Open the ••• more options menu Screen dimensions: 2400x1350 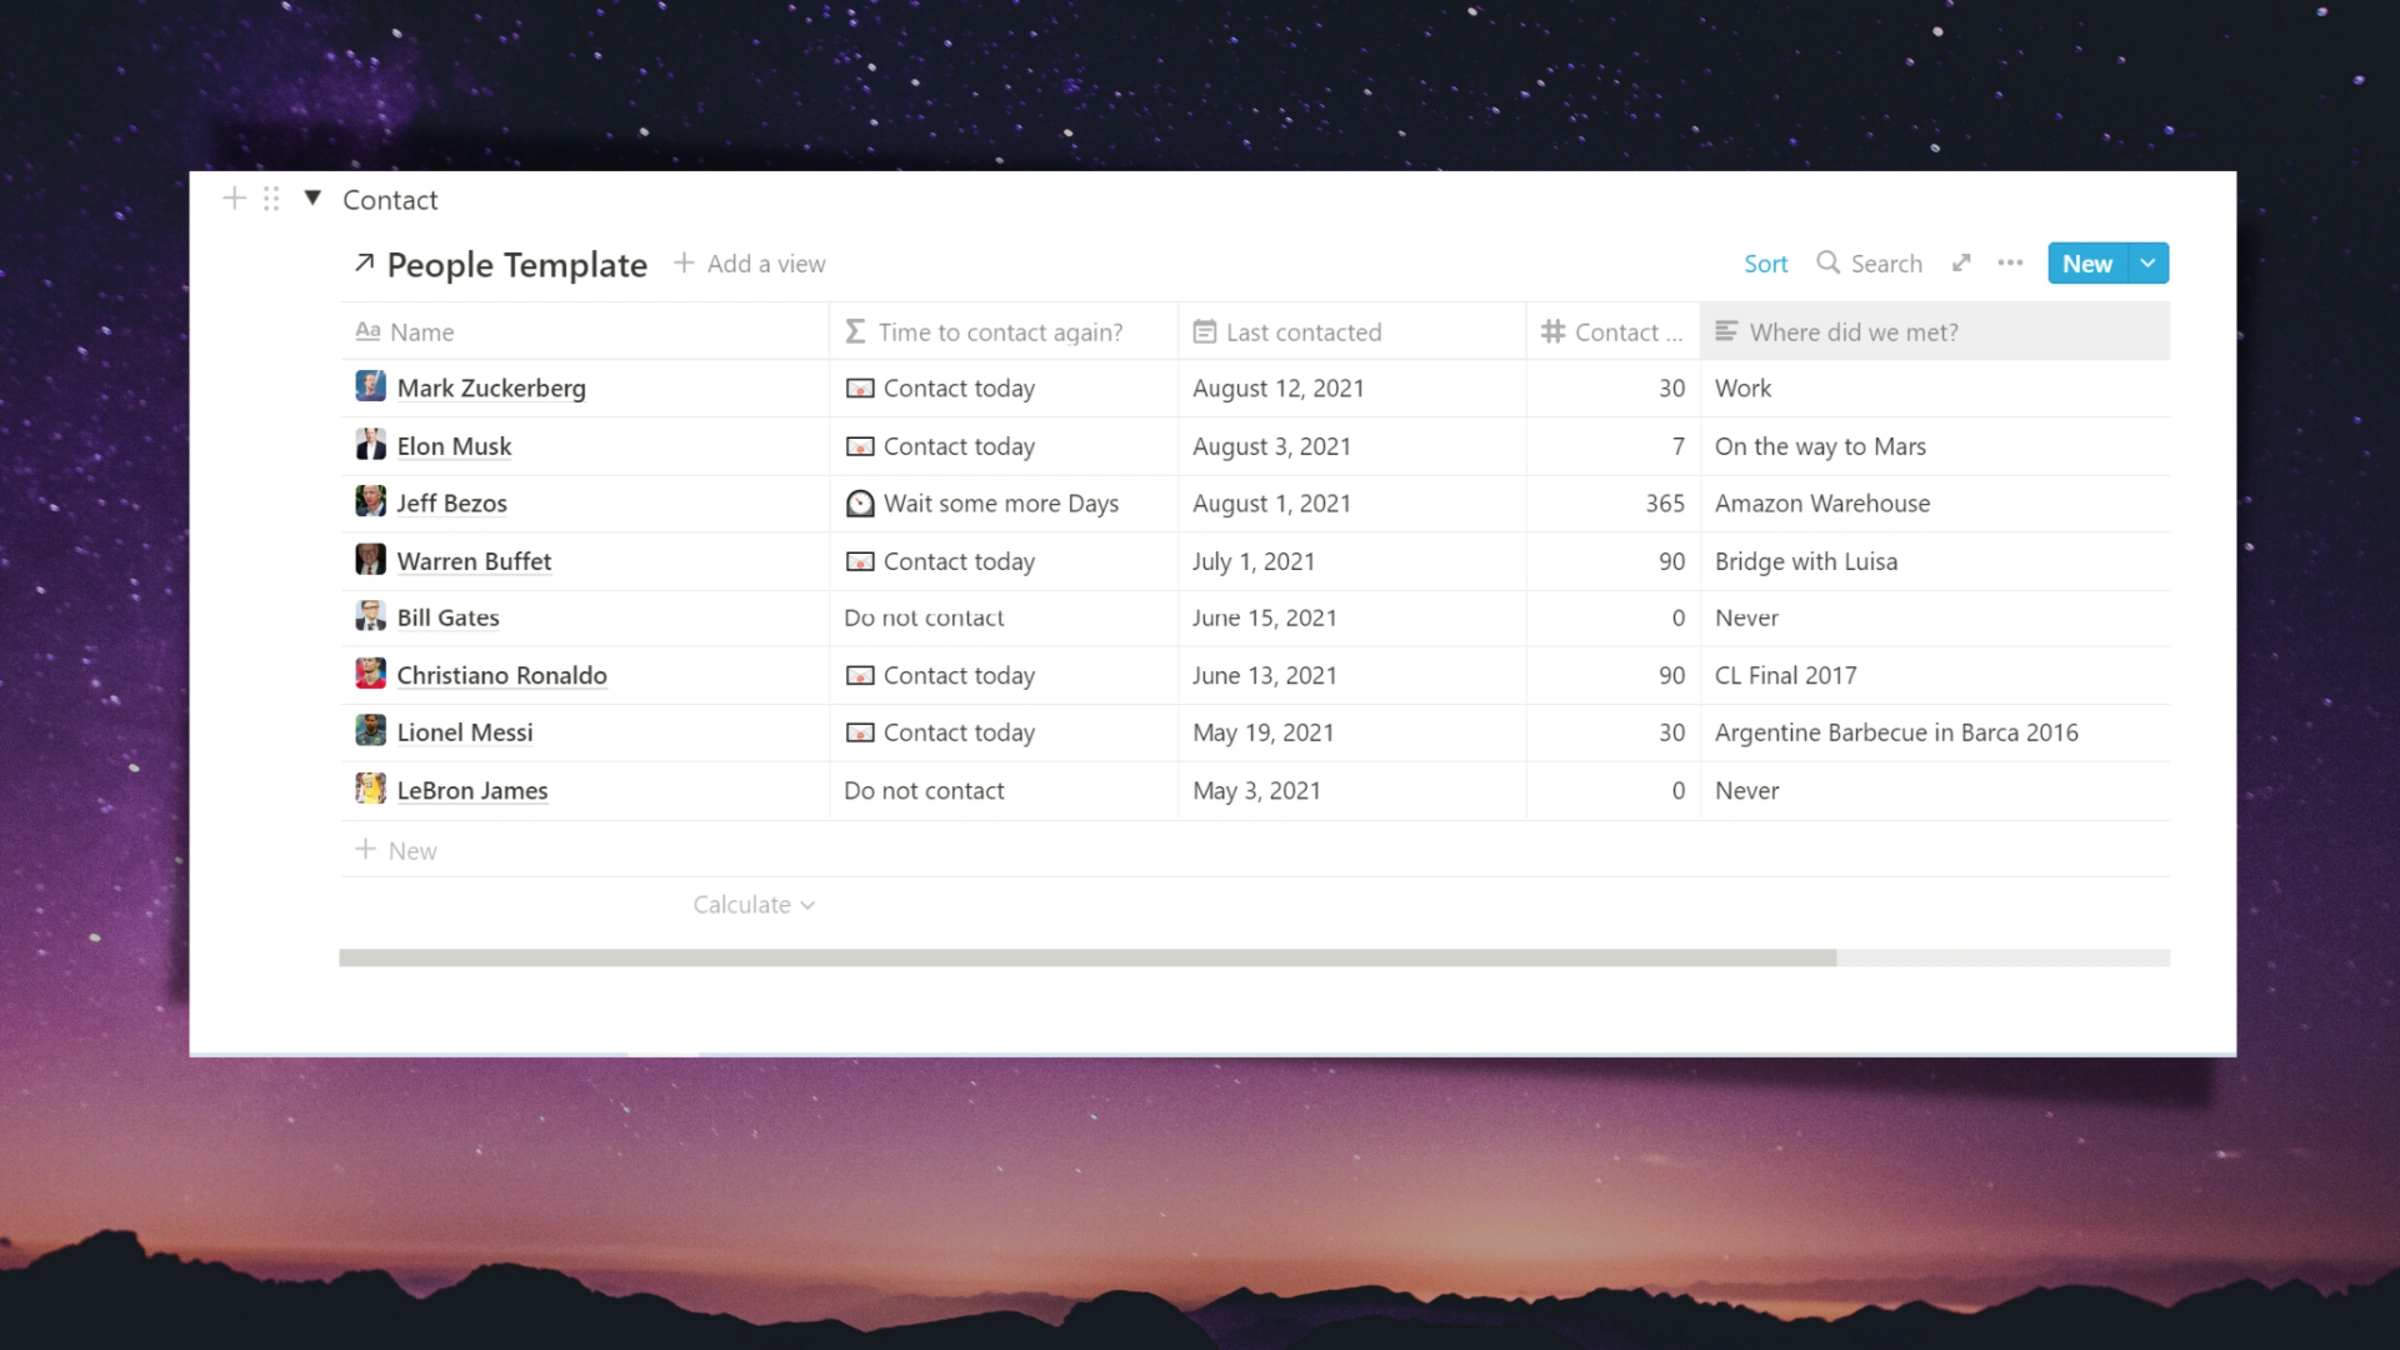(2010, 262)
